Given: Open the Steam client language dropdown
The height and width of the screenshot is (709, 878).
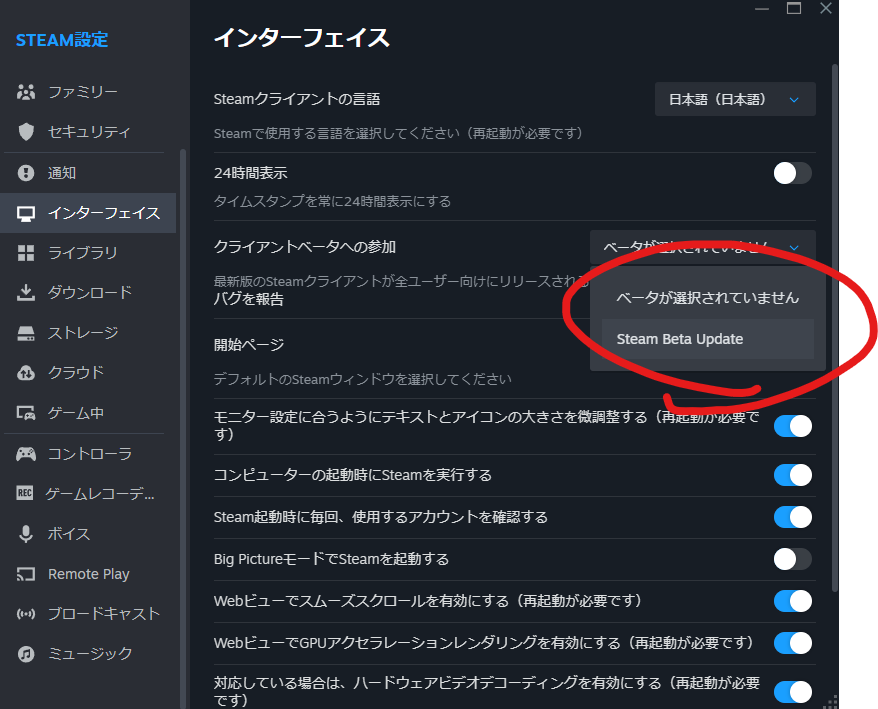Looking at the screenshot, I should (x=735, y=100).
